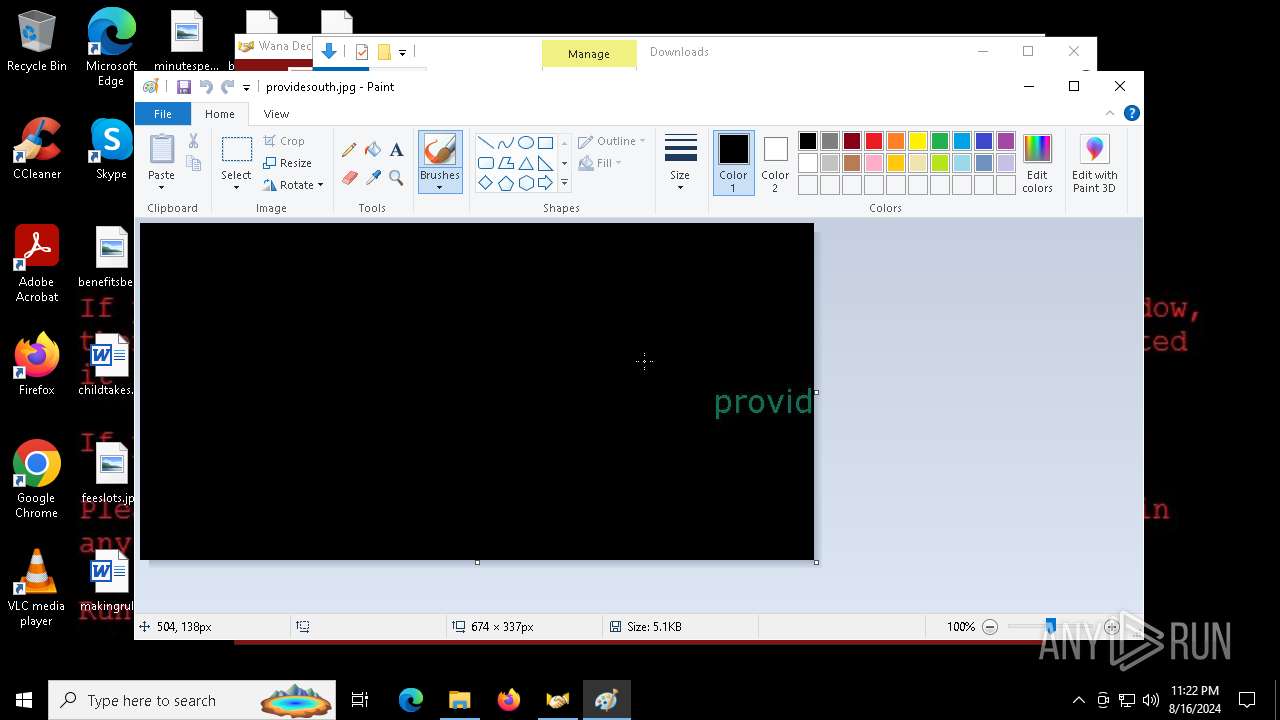Open Customize Quick Access Toolbar dropdown
Screen dimensions: 1280x720
click(x=246, y=88)
